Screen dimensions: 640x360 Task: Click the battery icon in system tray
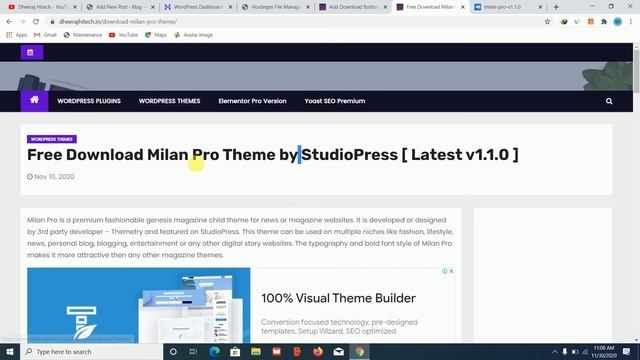click(x=575, y=351)
